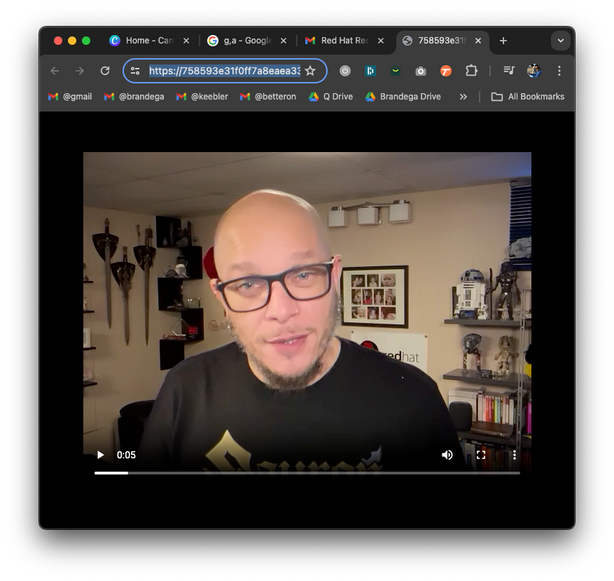Open a new browser tab
Image resolution: width=614 pixels, height=581 pixels.
click(x=503, y=41)
